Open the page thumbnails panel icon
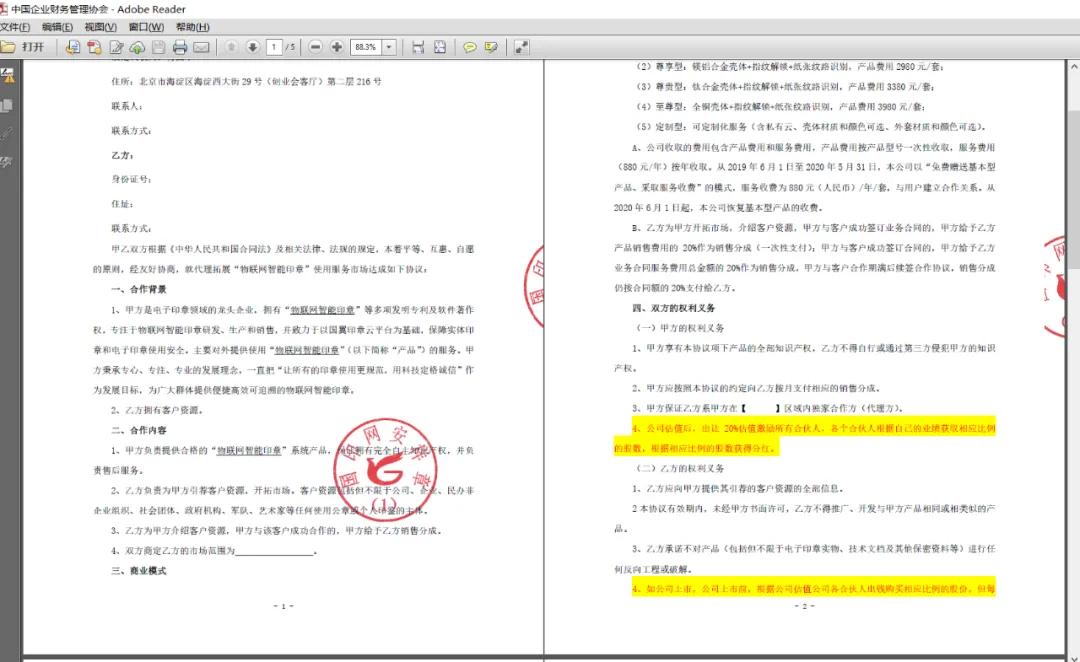Viewport: 1080px width, 662px height. [7, 105]
